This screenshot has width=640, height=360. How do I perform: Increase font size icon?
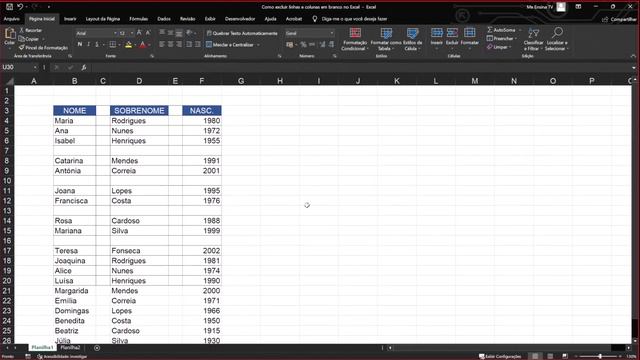[139, 33]
